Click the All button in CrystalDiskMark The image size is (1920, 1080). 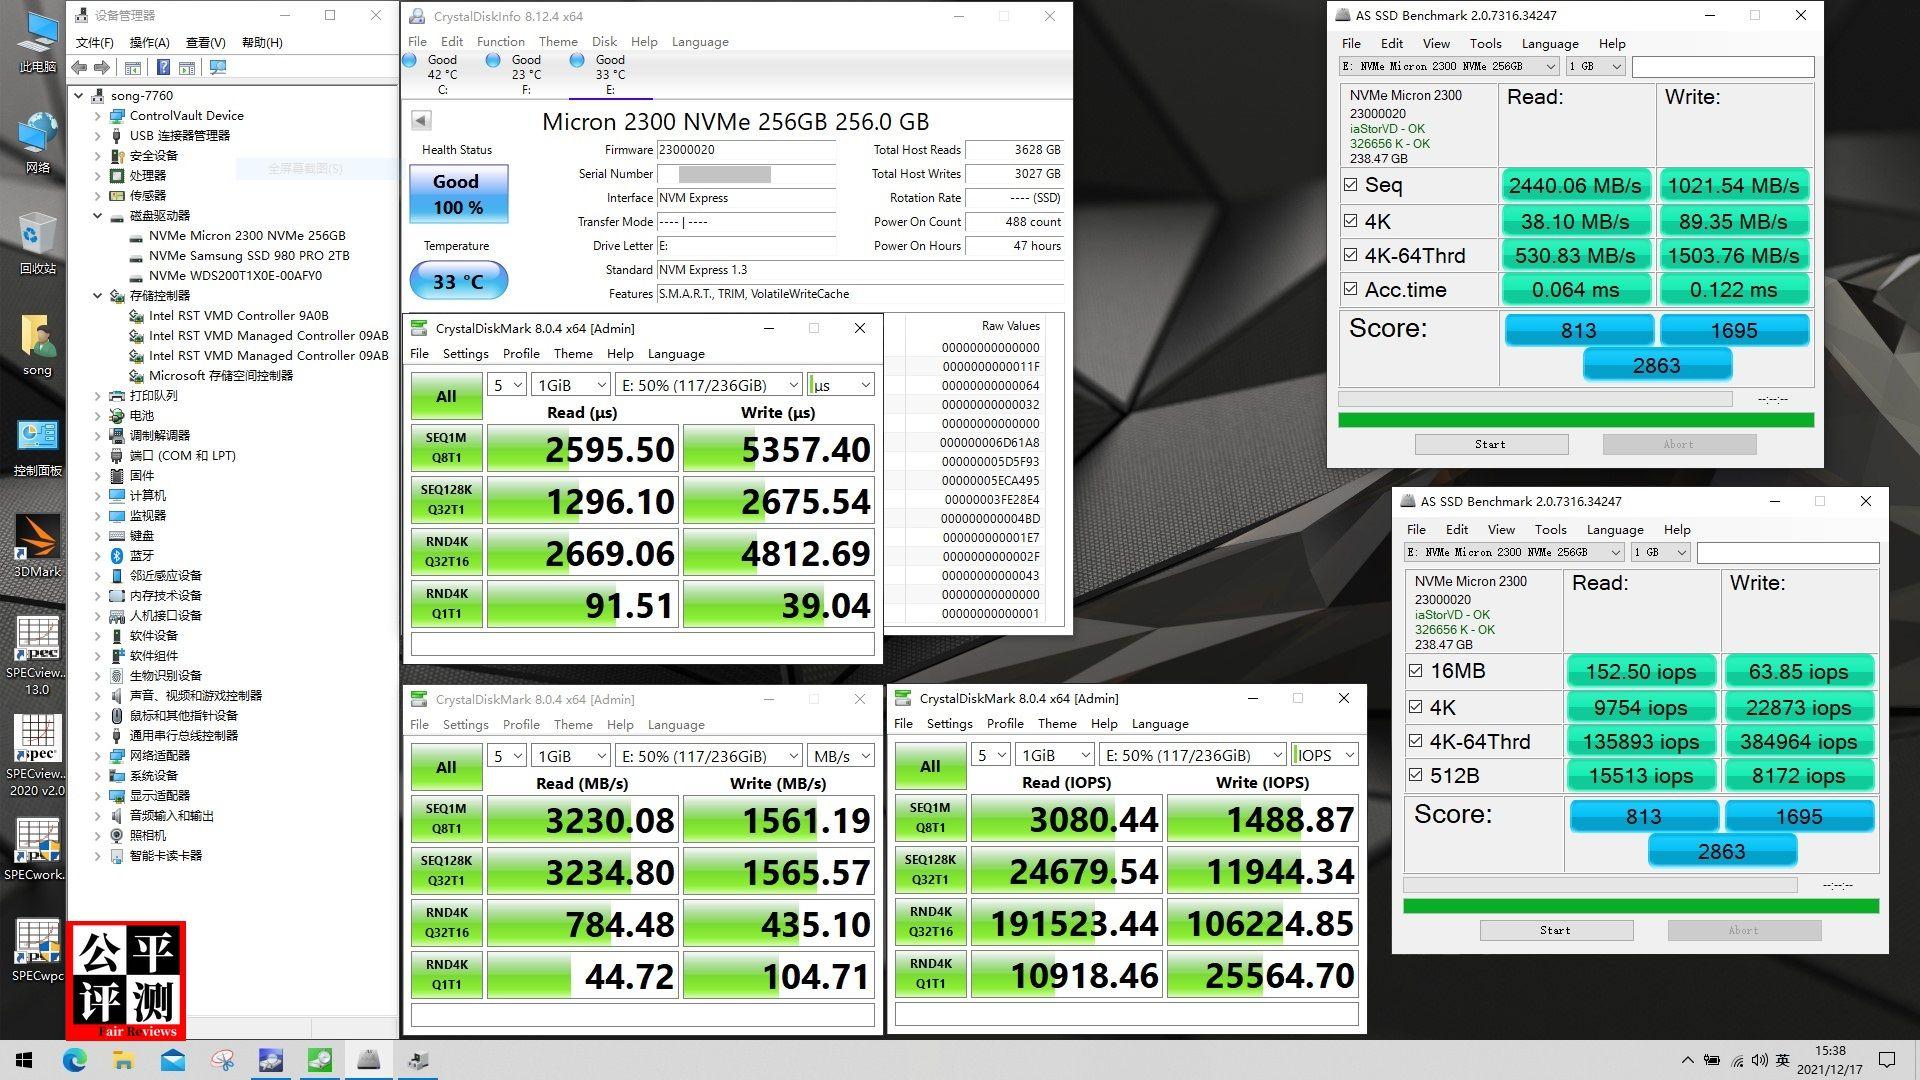point(445,395)
